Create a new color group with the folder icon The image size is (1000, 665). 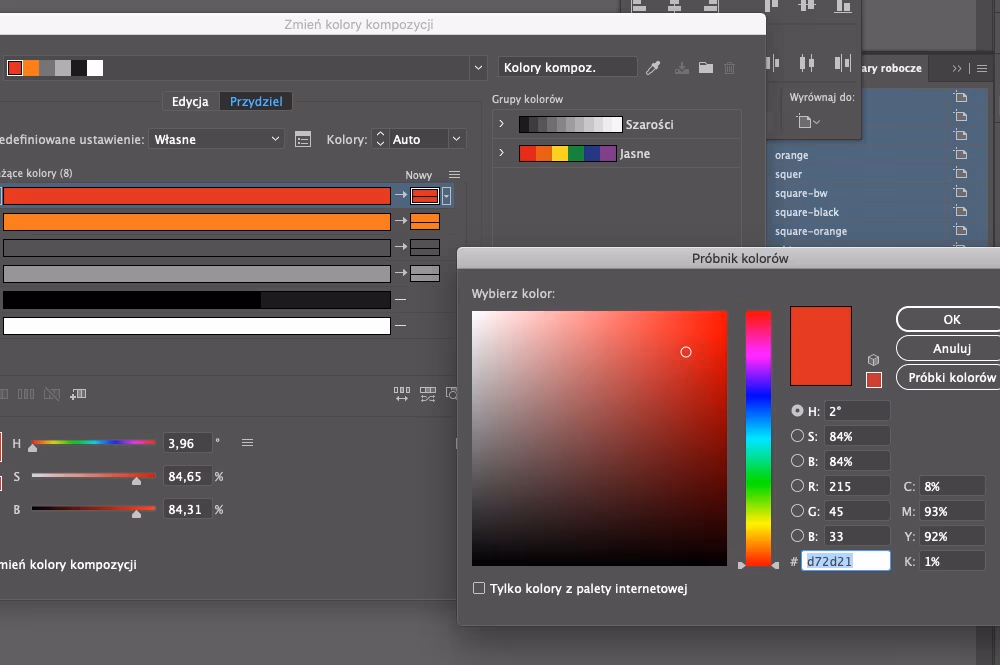point(706,68)
